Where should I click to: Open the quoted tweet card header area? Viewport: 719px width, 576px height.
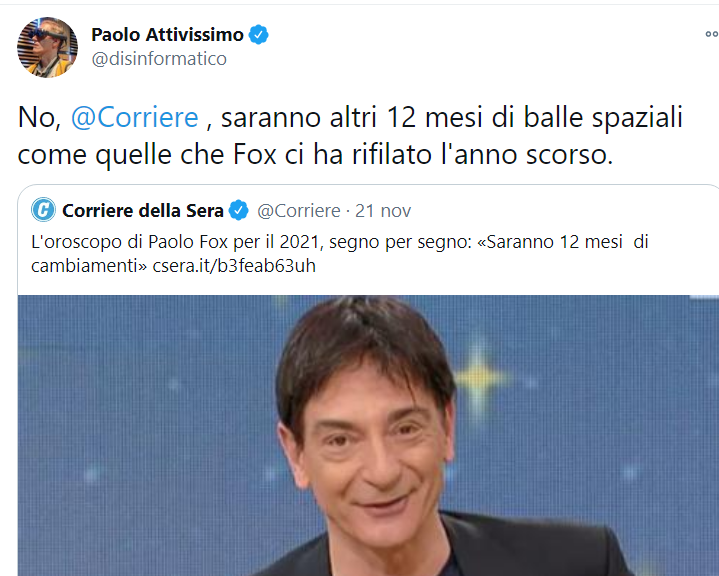pyautogui.click(x=221, y=210)
